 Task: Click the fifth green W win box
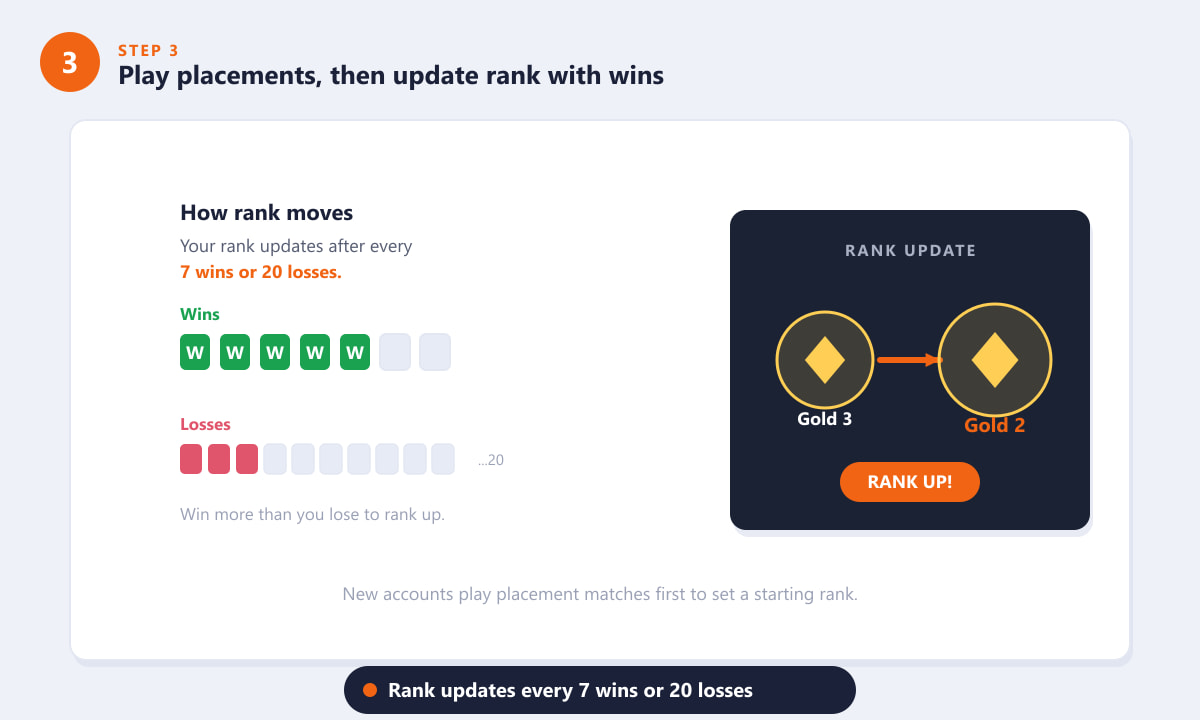[355, 352]
